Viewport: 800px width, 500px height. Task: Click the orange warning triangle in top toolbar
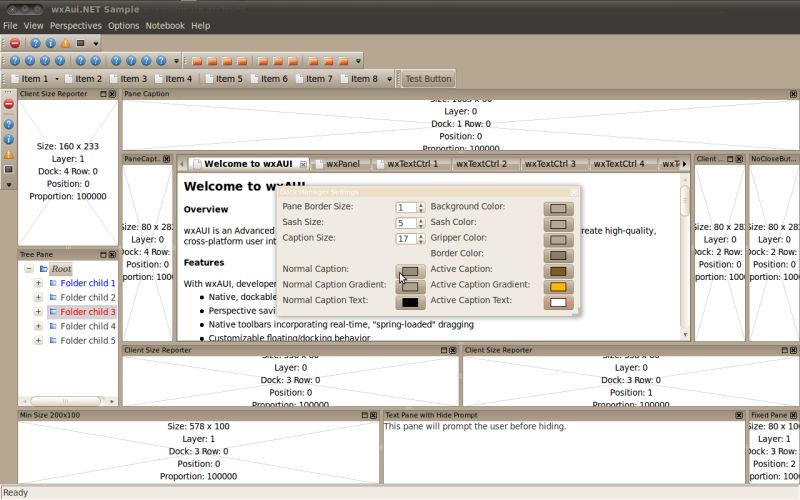click(x=66, y=43)
